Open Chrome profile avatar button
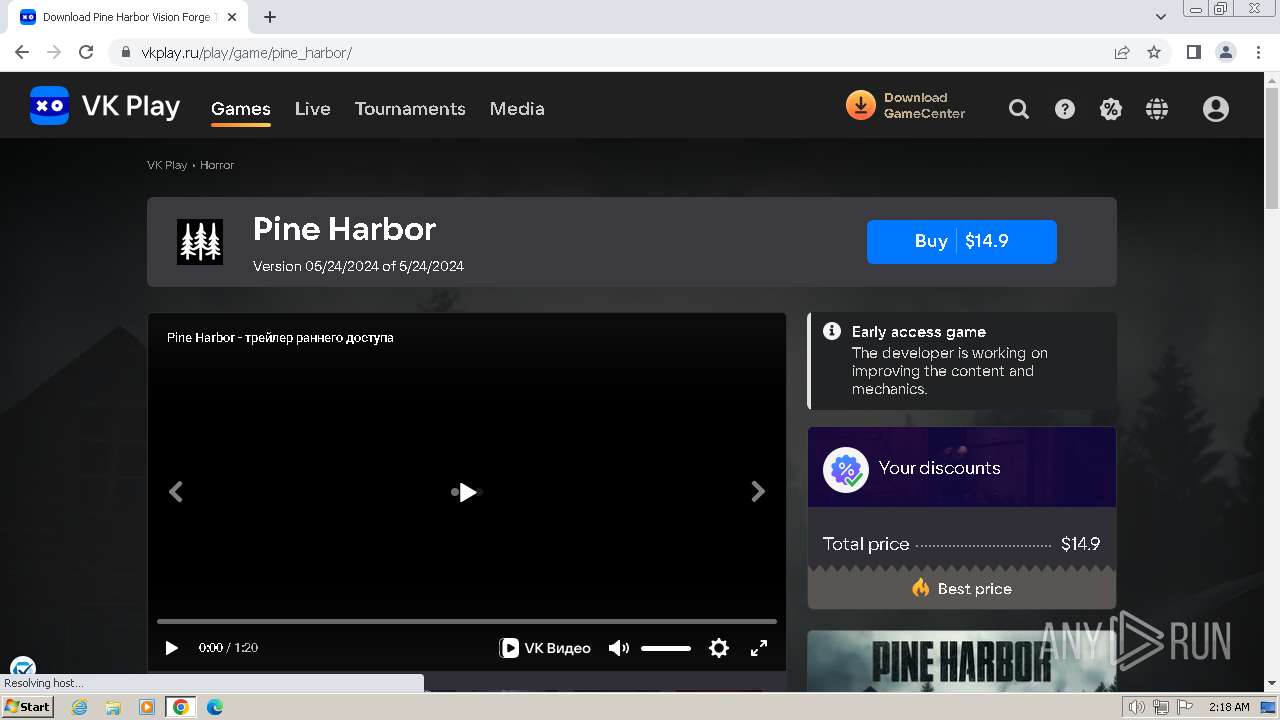Viewport: 1280px width, 720px height. (1225, 52)
